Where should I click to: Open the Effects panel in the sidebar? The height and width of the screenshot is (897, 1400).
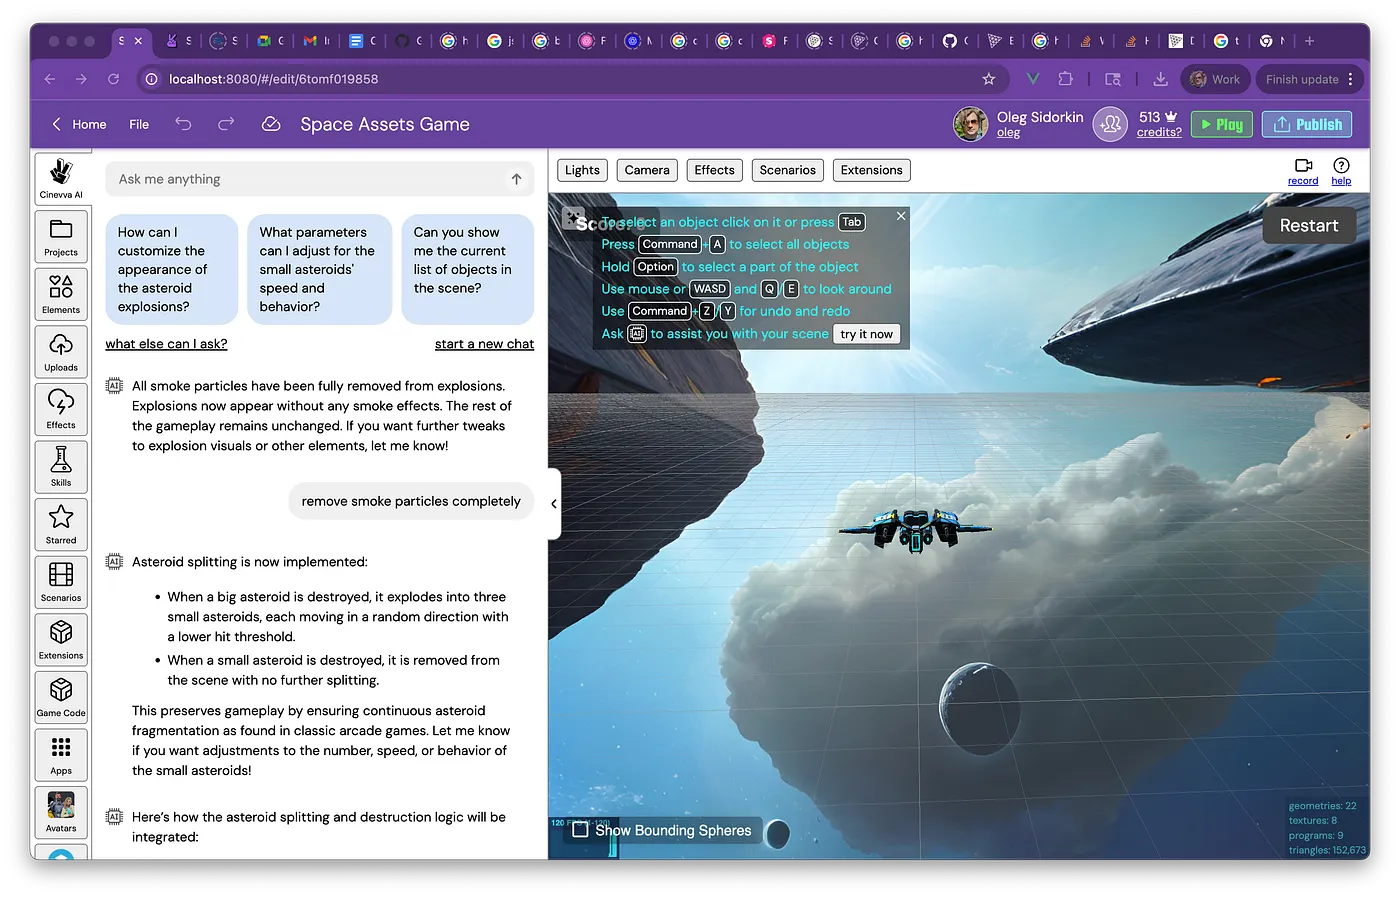coord(61,409)
